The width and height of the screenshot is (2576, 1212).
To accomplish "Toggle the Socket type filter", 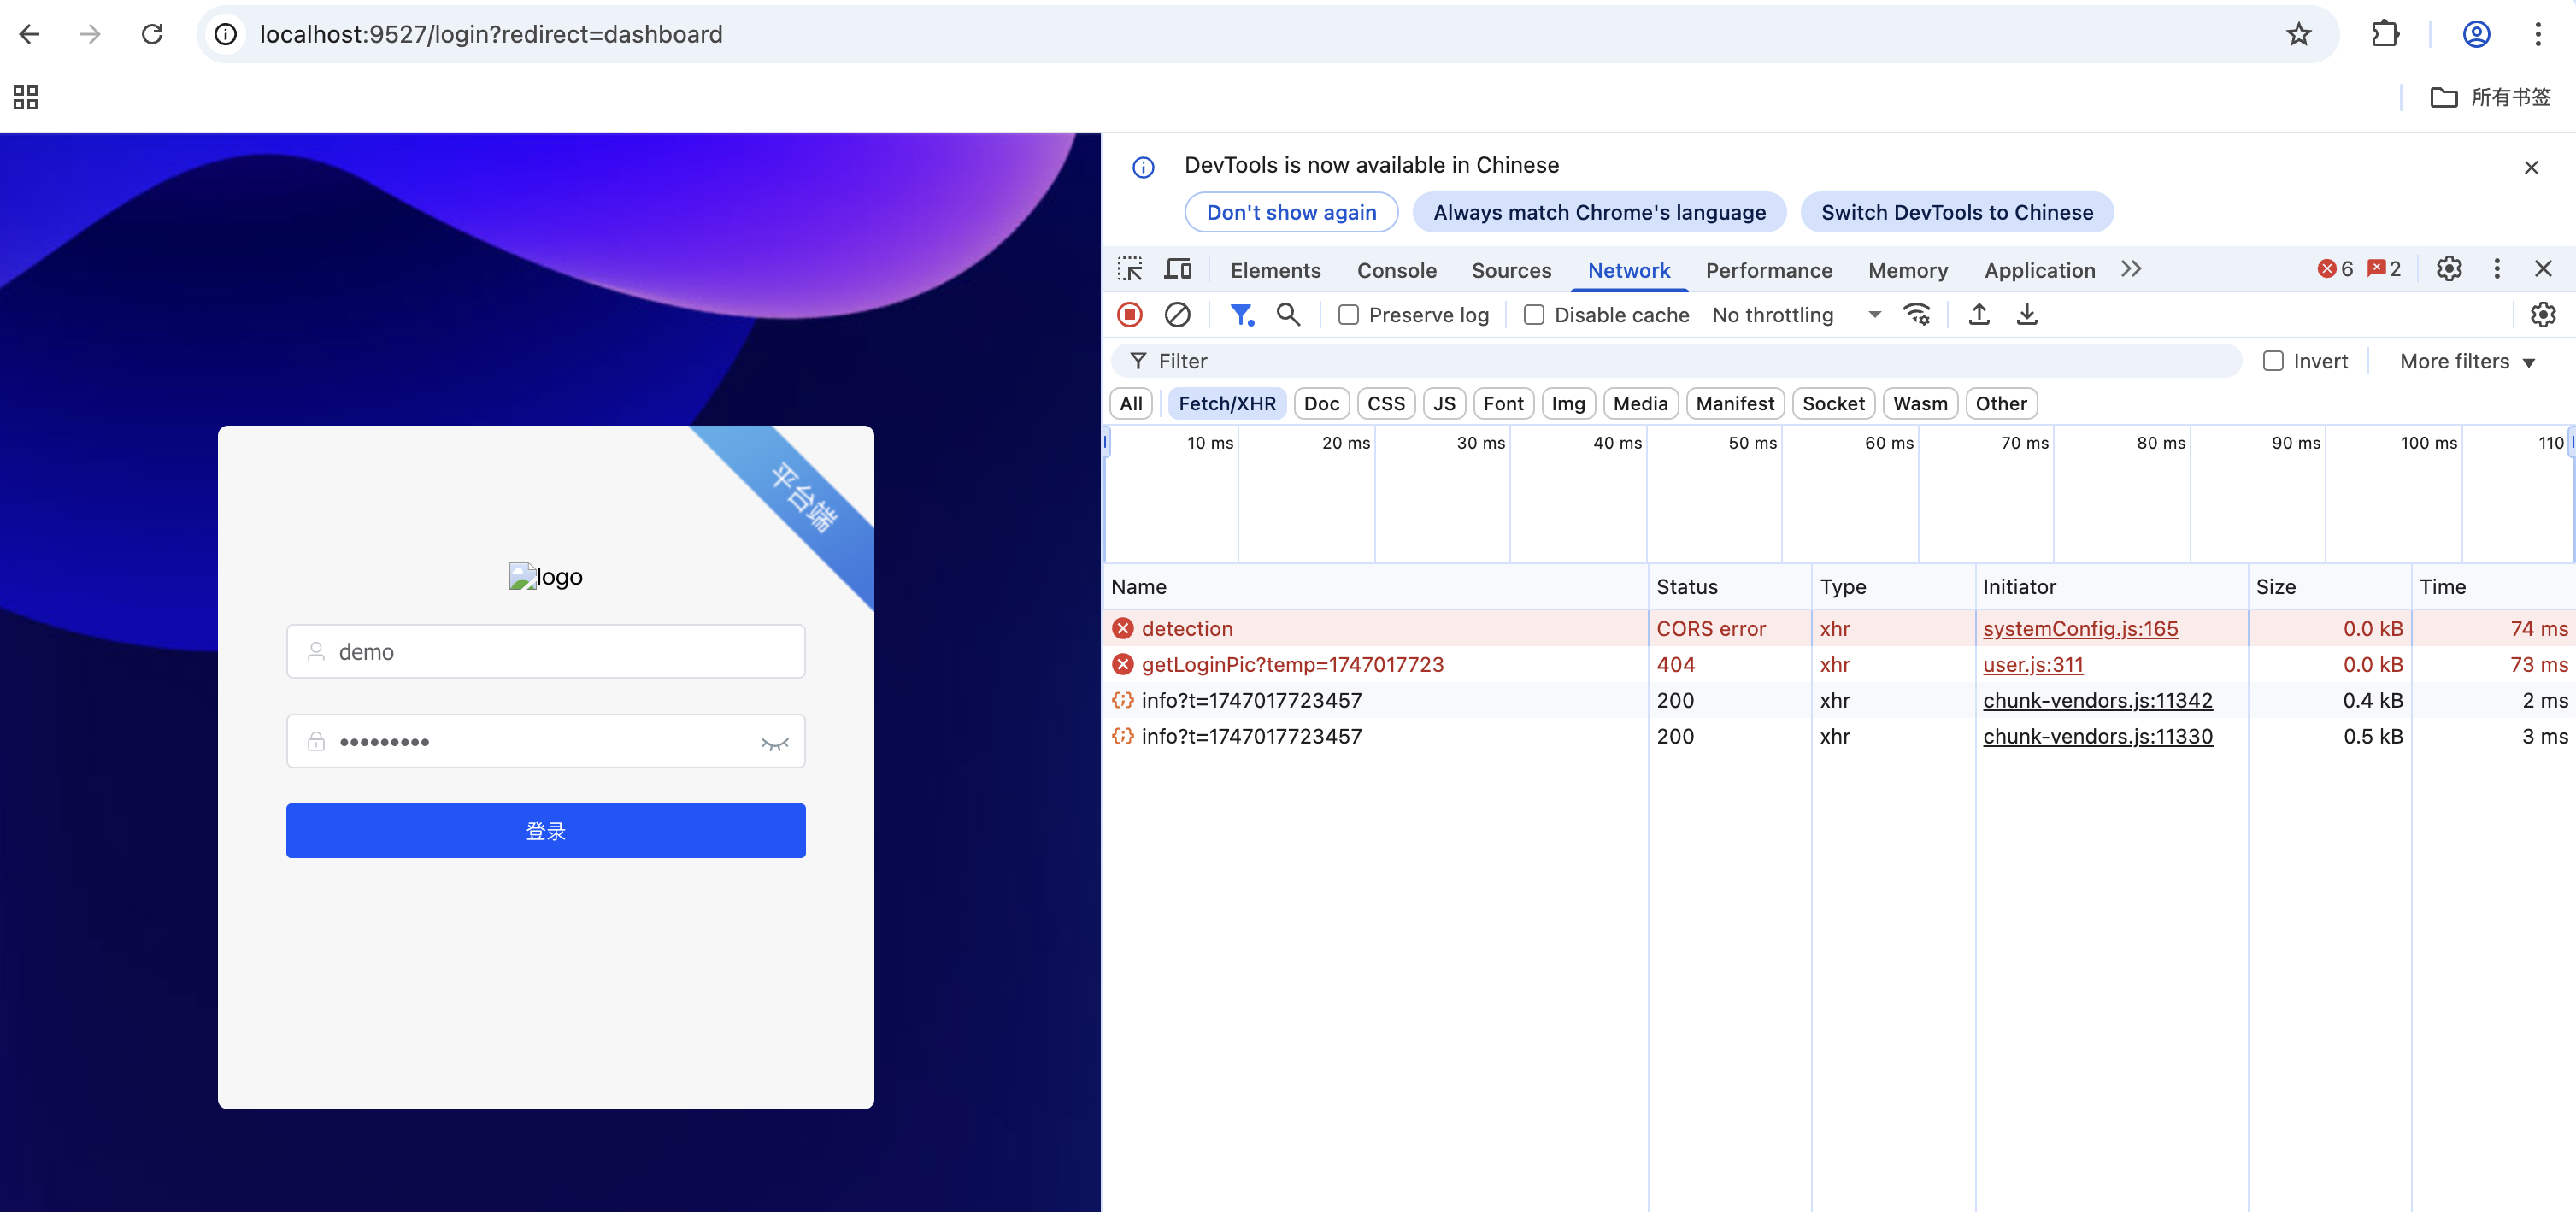I will pyautogui.click(x=1833, y=404).
